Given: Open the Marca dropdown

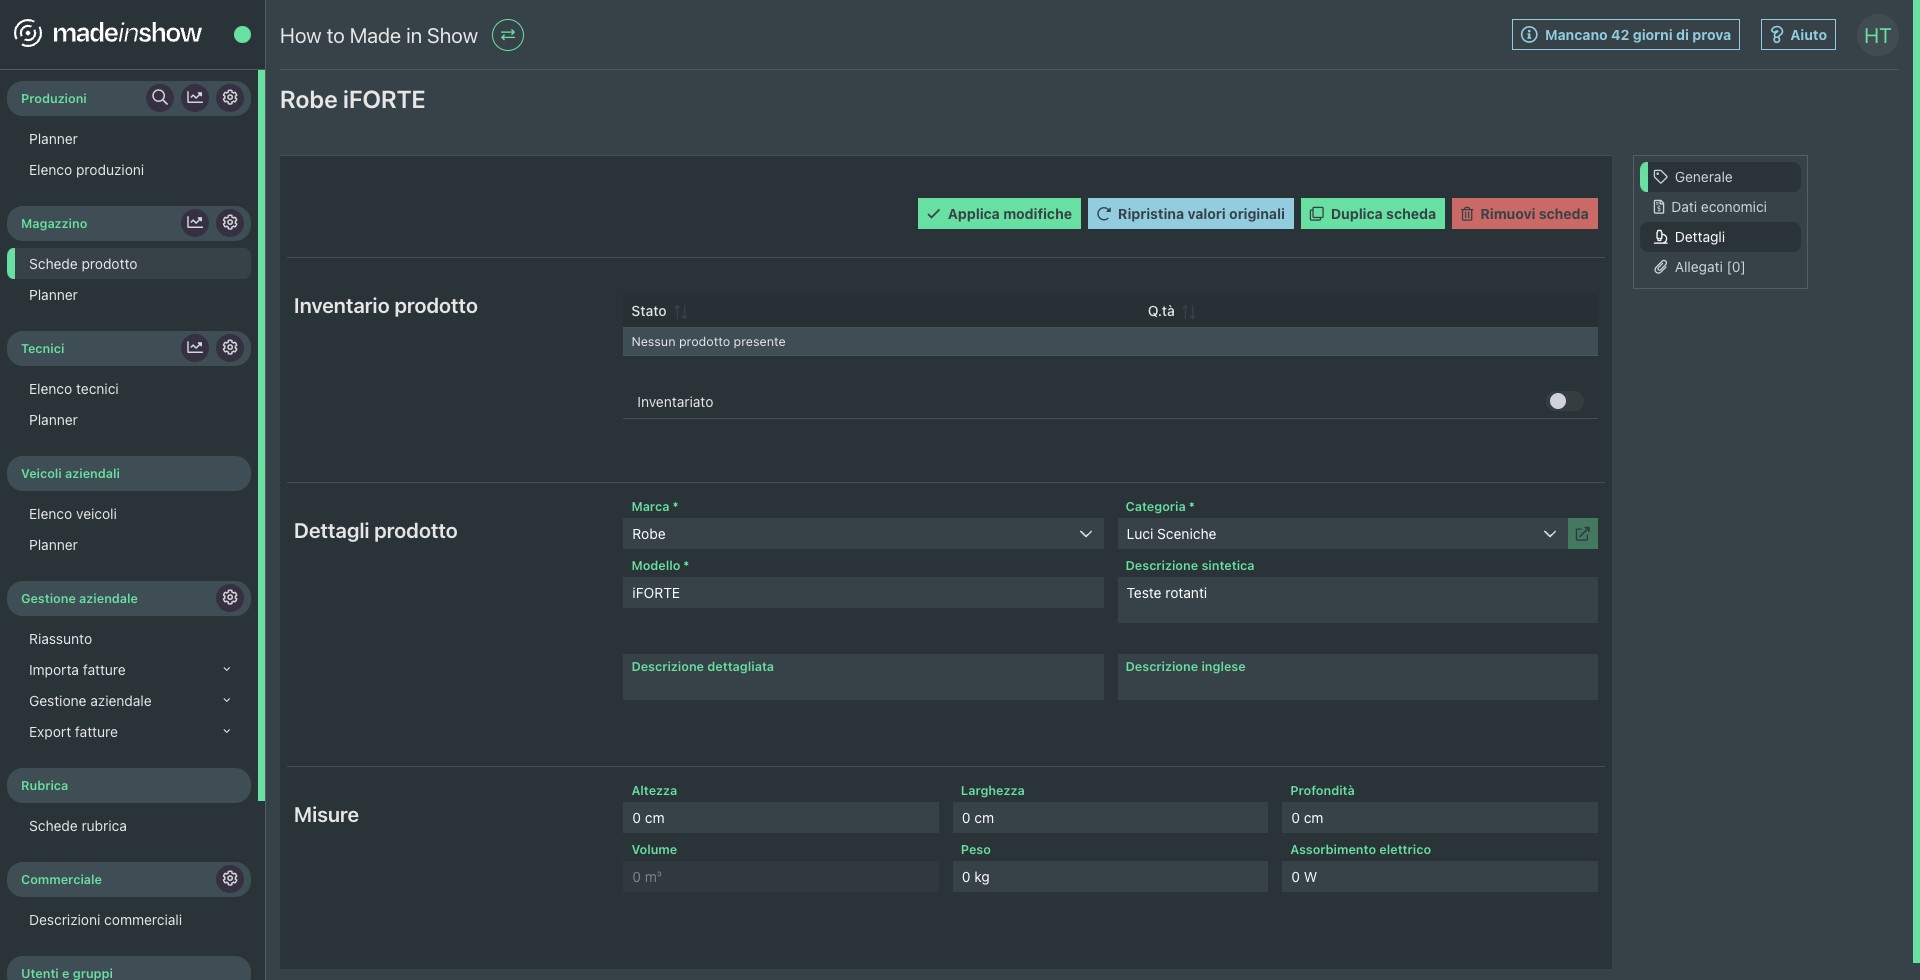Looking at the screenshot, I should 863,534.
